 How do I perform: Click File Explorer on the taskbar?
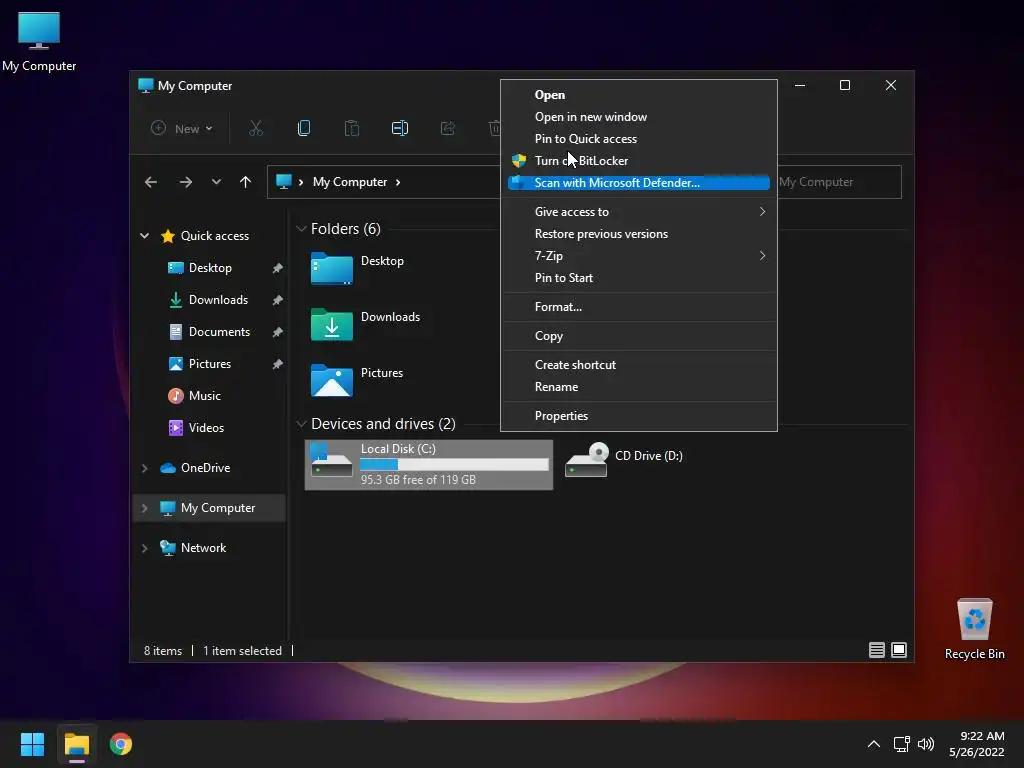pos(76,744)
